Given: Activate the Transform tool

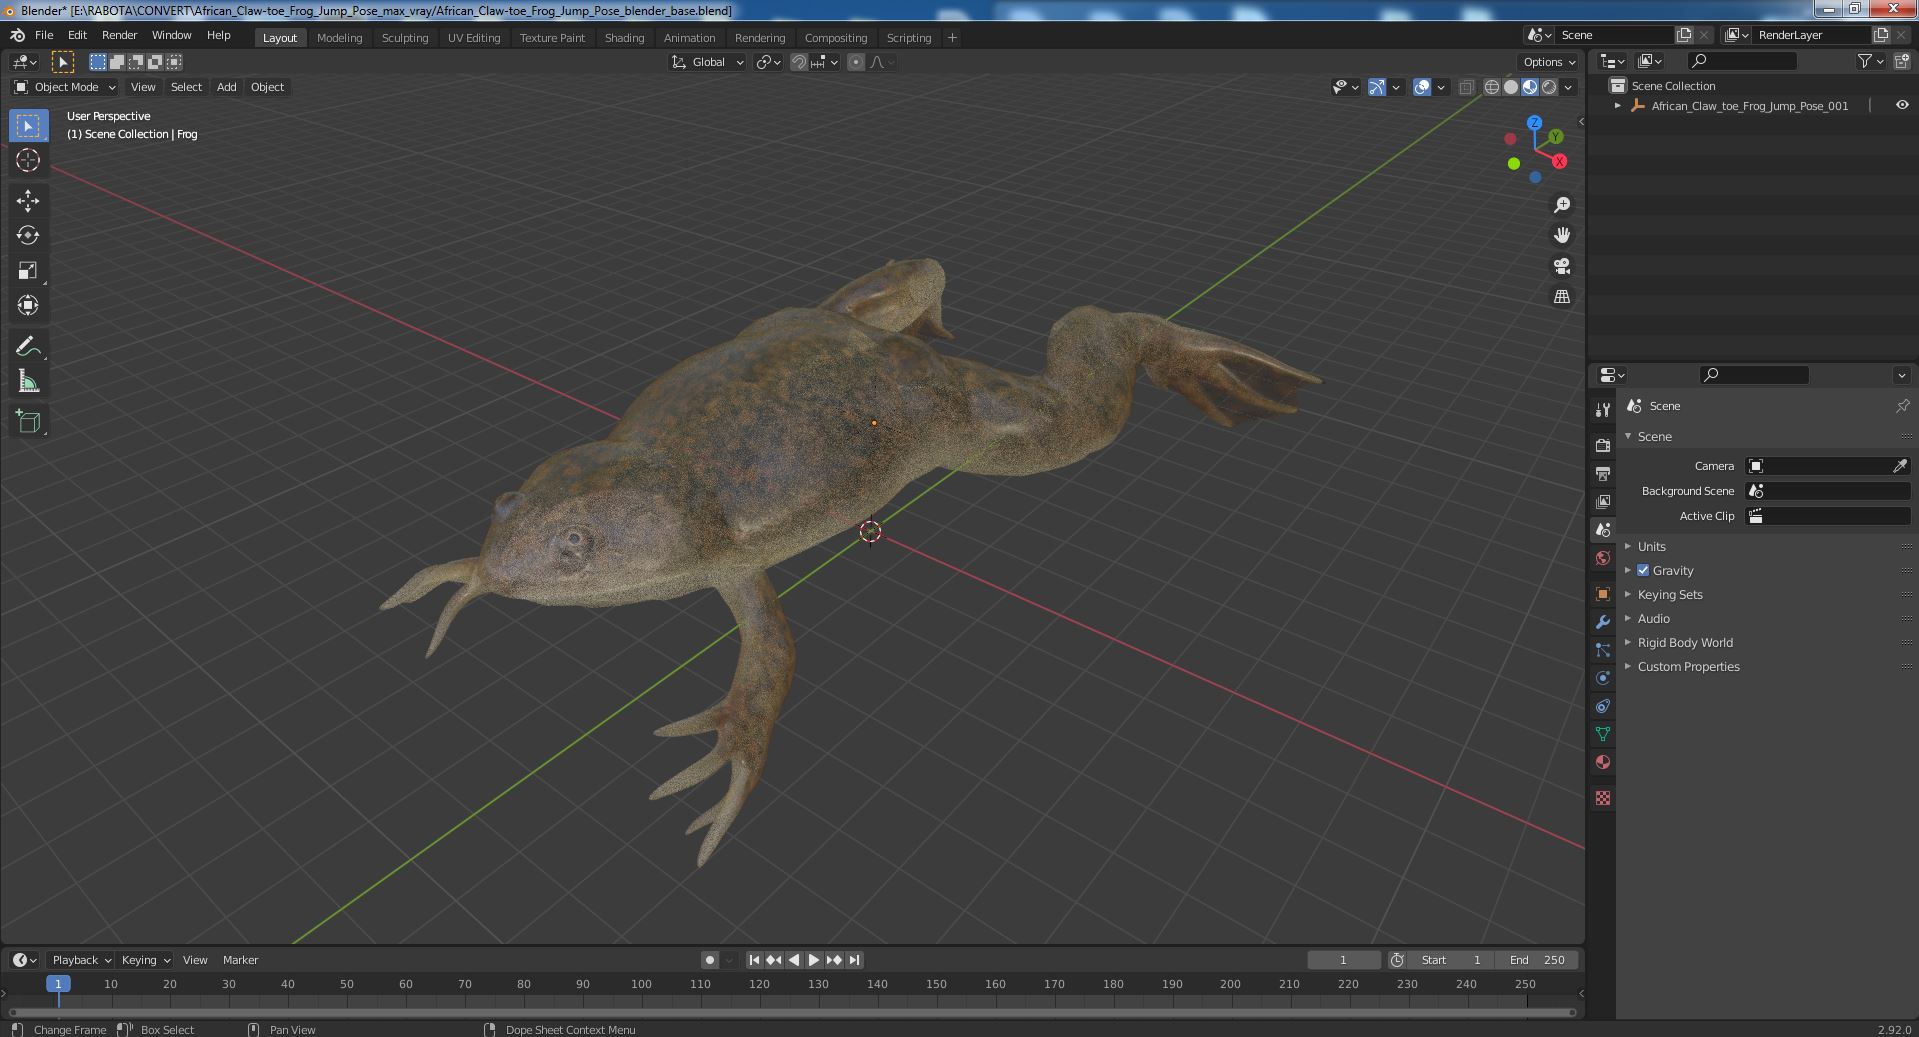Looking at the screenshot, I should 28,306.
